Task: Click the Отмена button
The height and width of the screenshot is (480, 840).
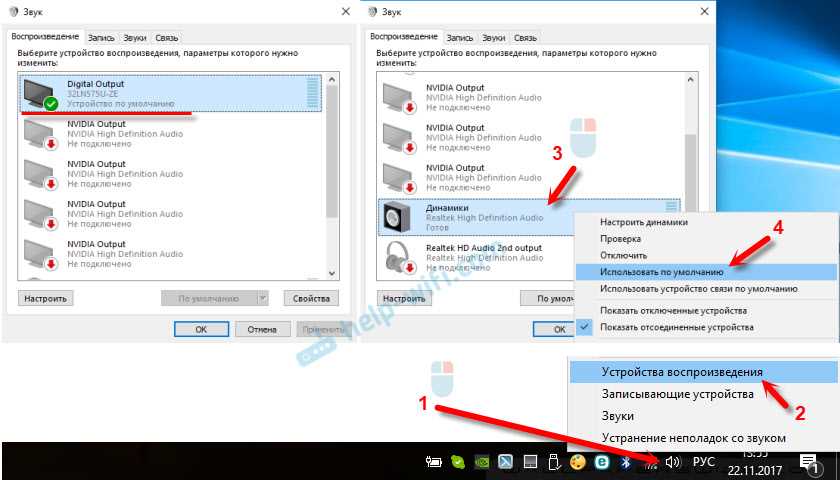Action: 262,329
